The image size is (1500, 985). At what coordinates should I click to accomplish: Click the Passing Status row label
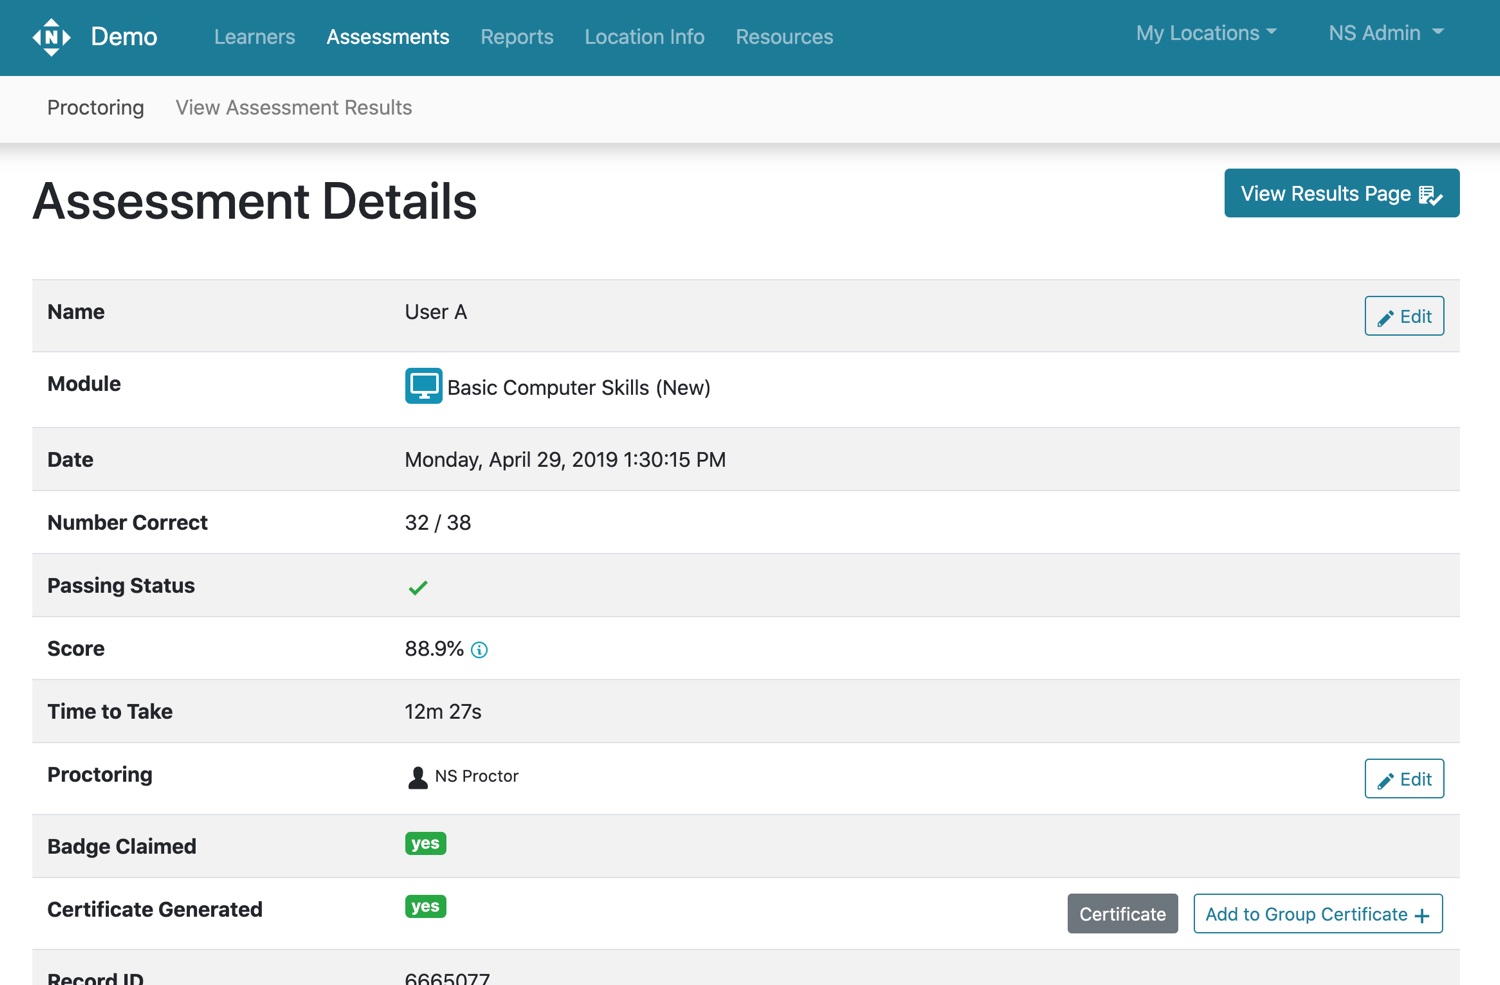121,586
